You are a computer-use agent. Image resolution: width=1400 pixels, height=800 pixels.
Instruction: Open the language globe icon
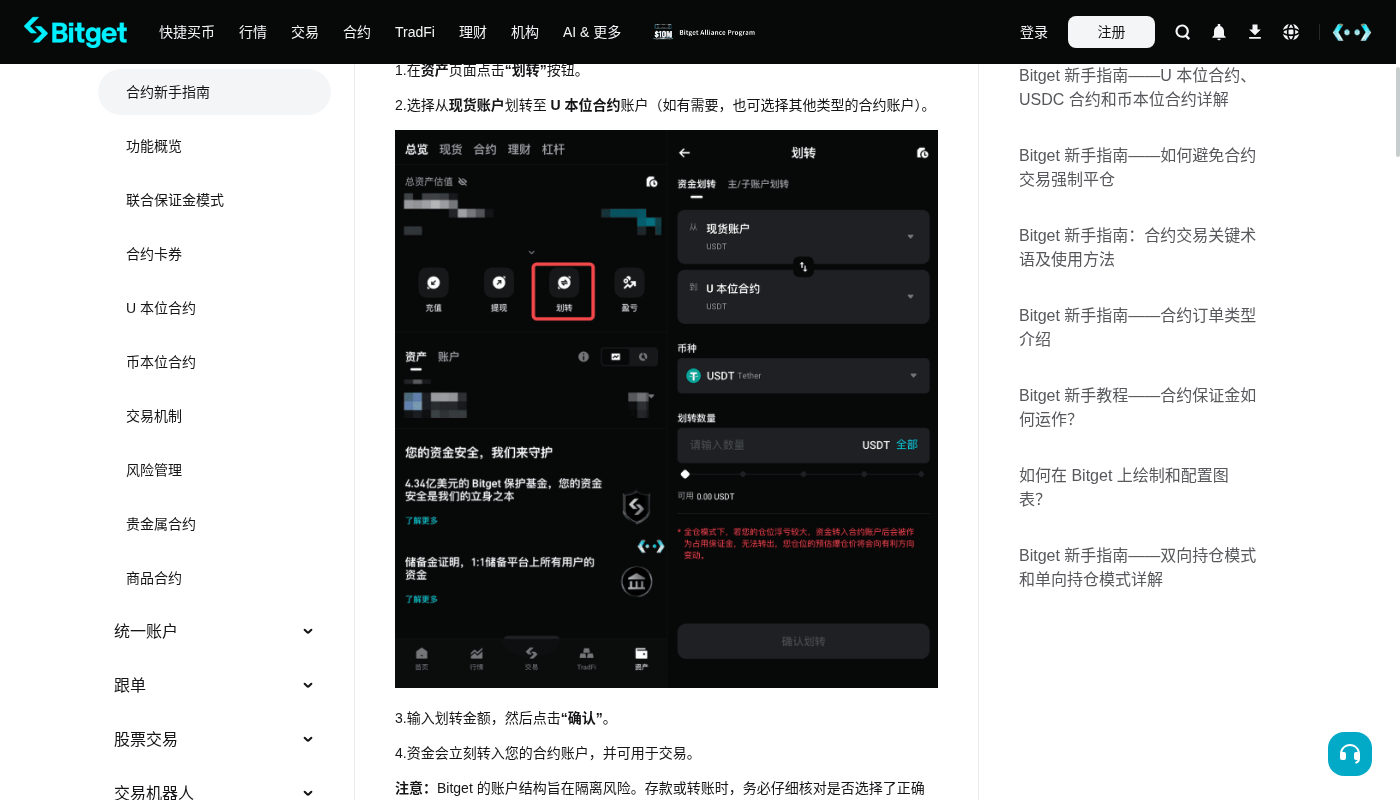[x=1291, y=32]
